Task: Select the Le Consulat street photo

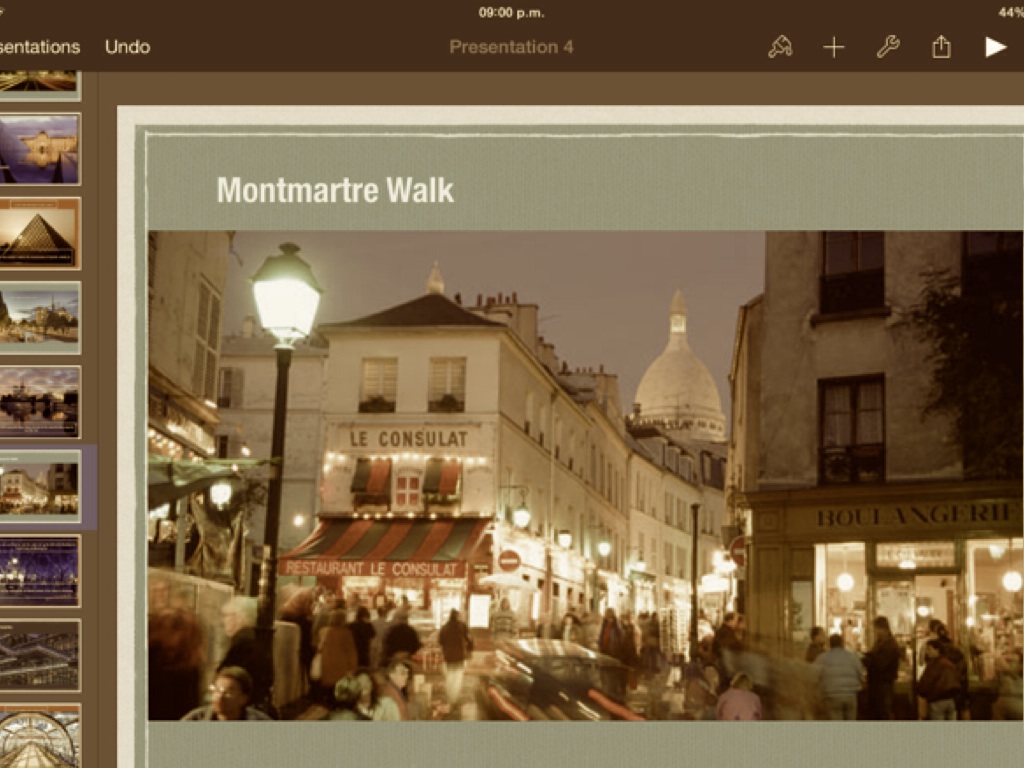Action: point(585,475)
